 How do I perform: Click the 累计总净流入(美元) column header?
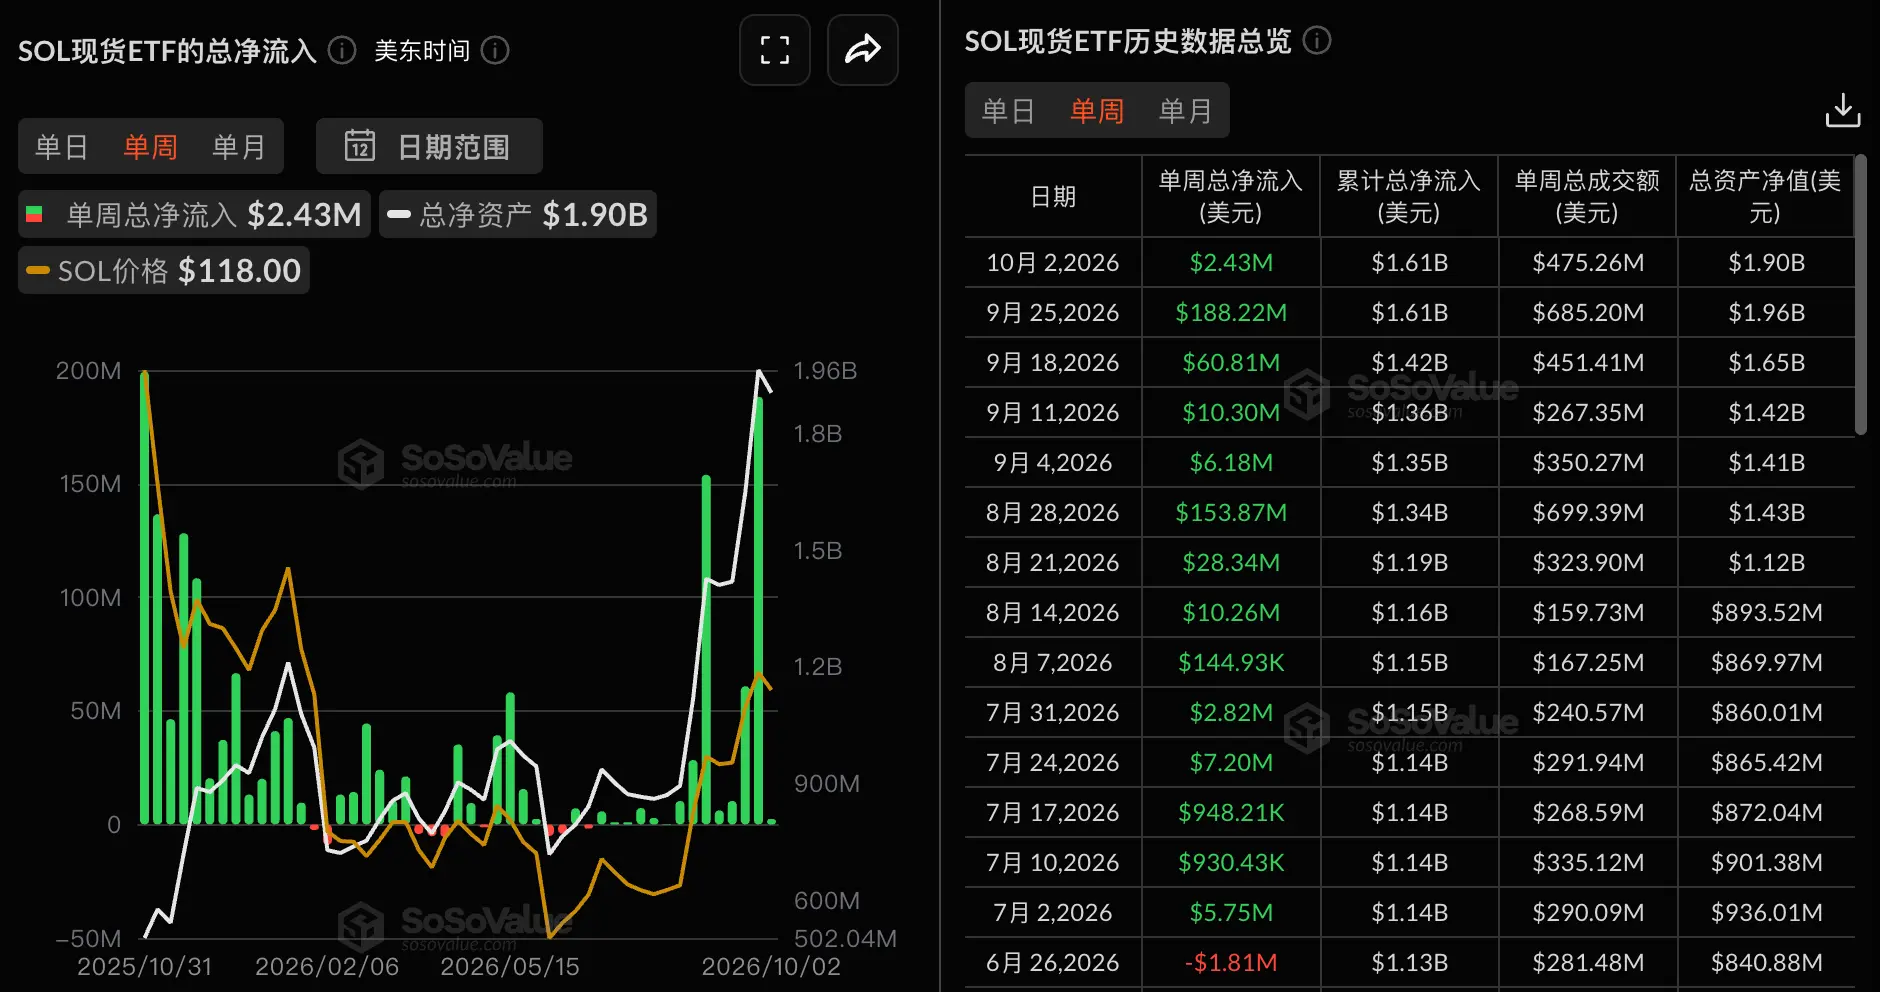point(1409,196)
